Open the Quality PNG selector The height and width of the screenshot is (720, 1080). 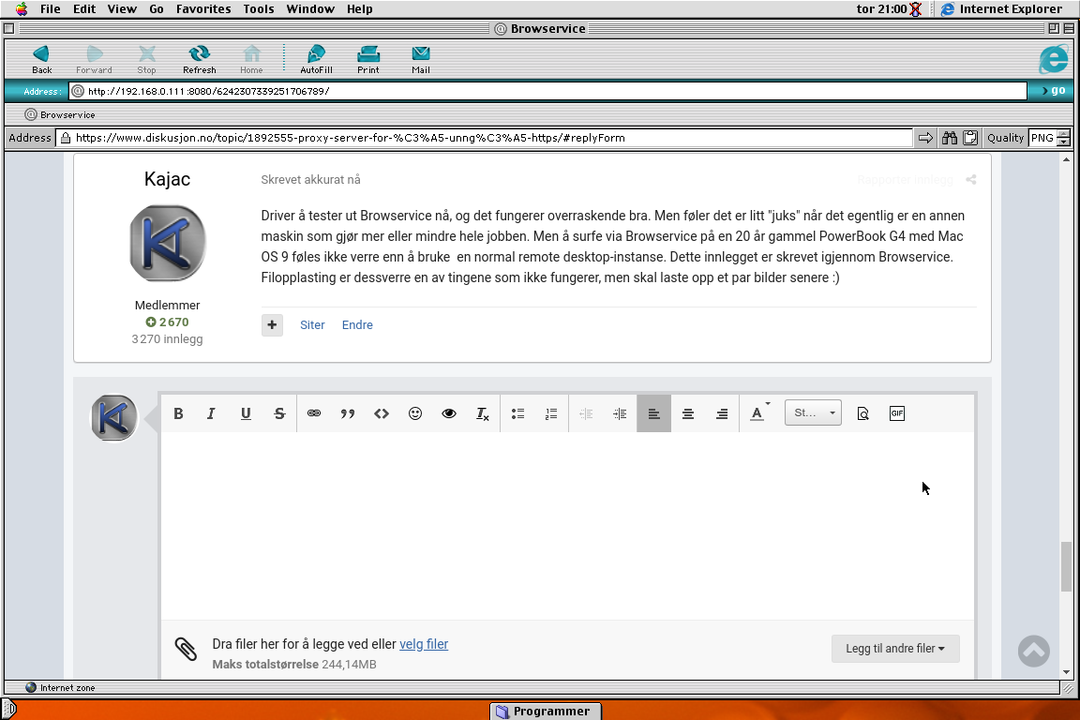pos(1042,138)
